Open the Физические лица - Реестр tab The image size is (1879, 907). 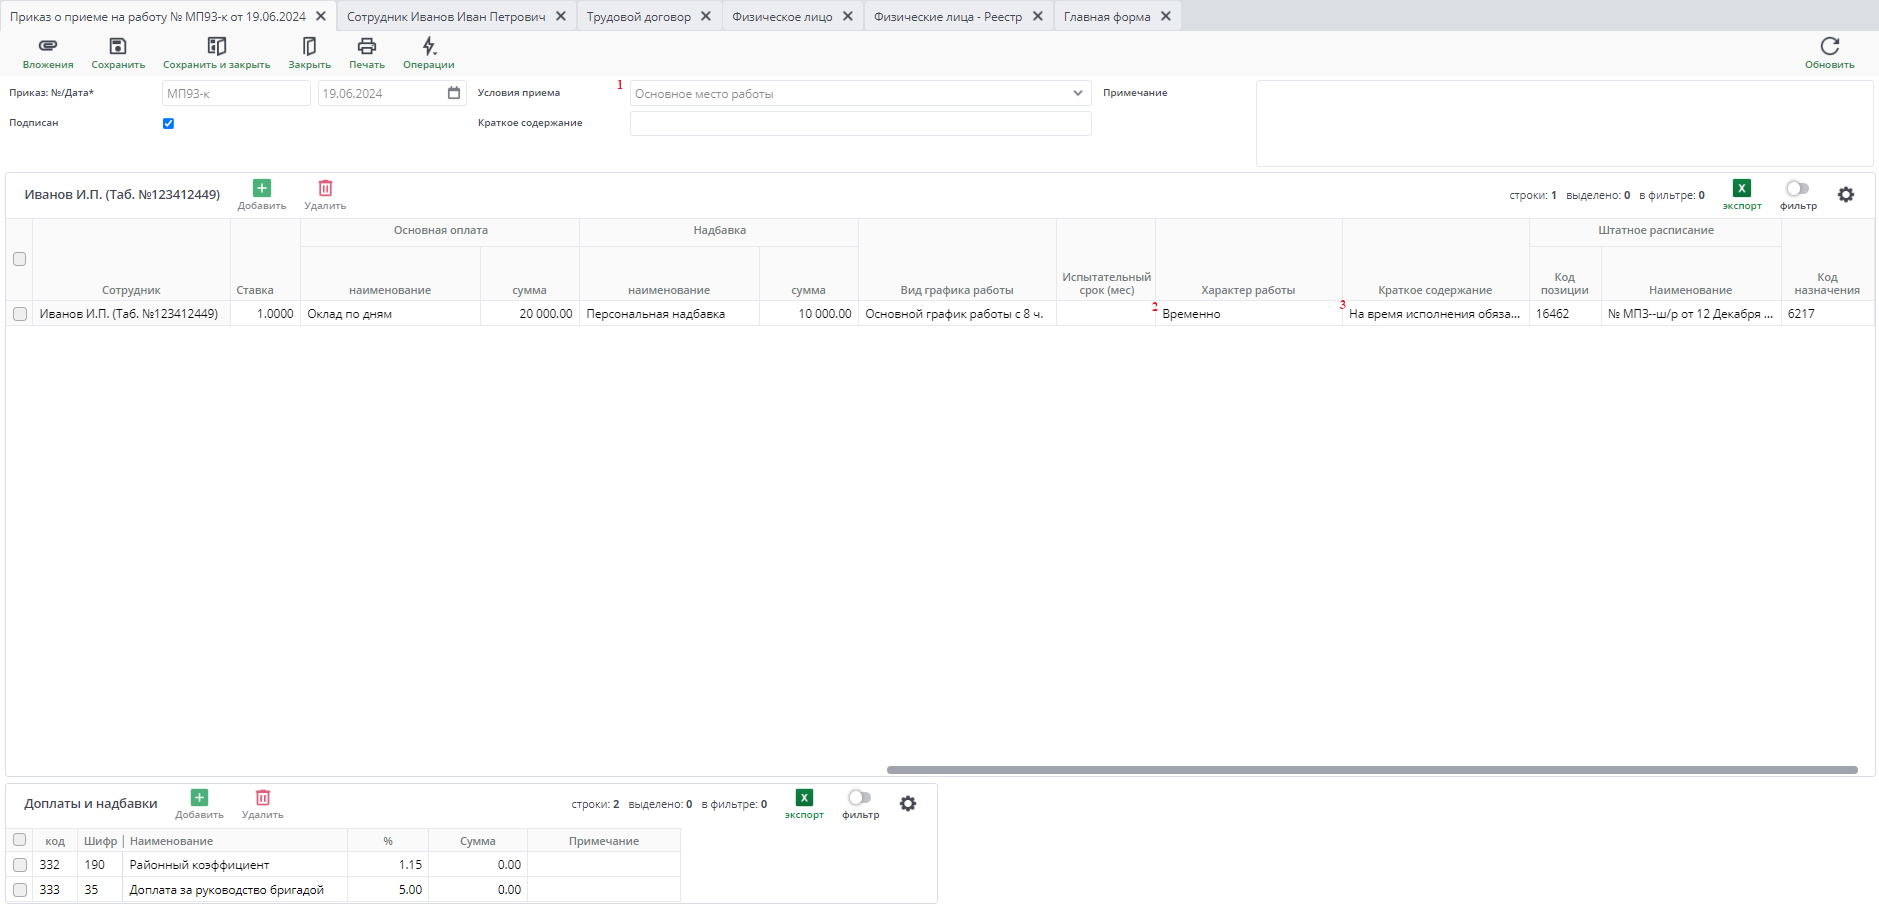(x=947, y=17)
